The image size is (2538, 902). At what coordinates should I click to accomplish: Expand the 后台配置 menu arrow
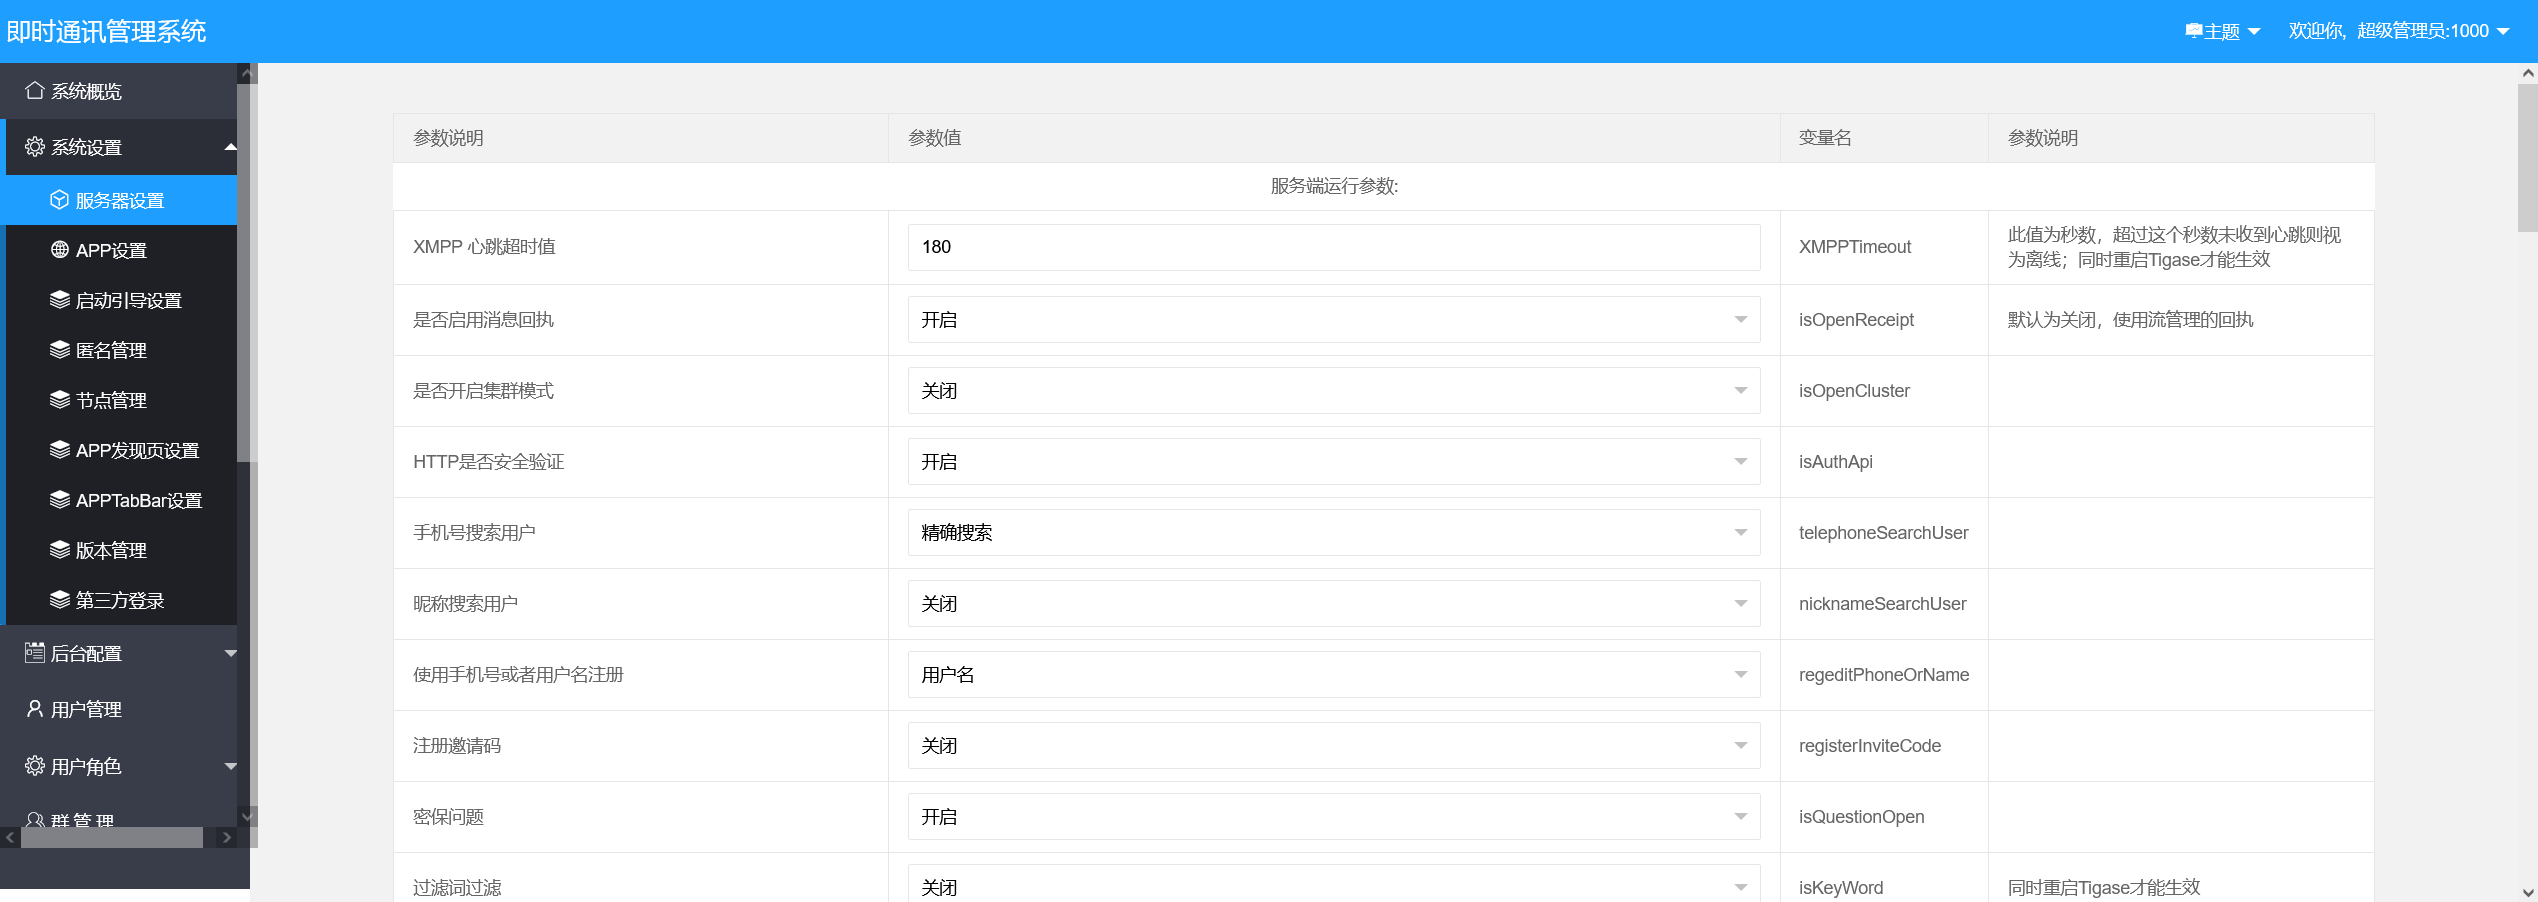(231, 653)
